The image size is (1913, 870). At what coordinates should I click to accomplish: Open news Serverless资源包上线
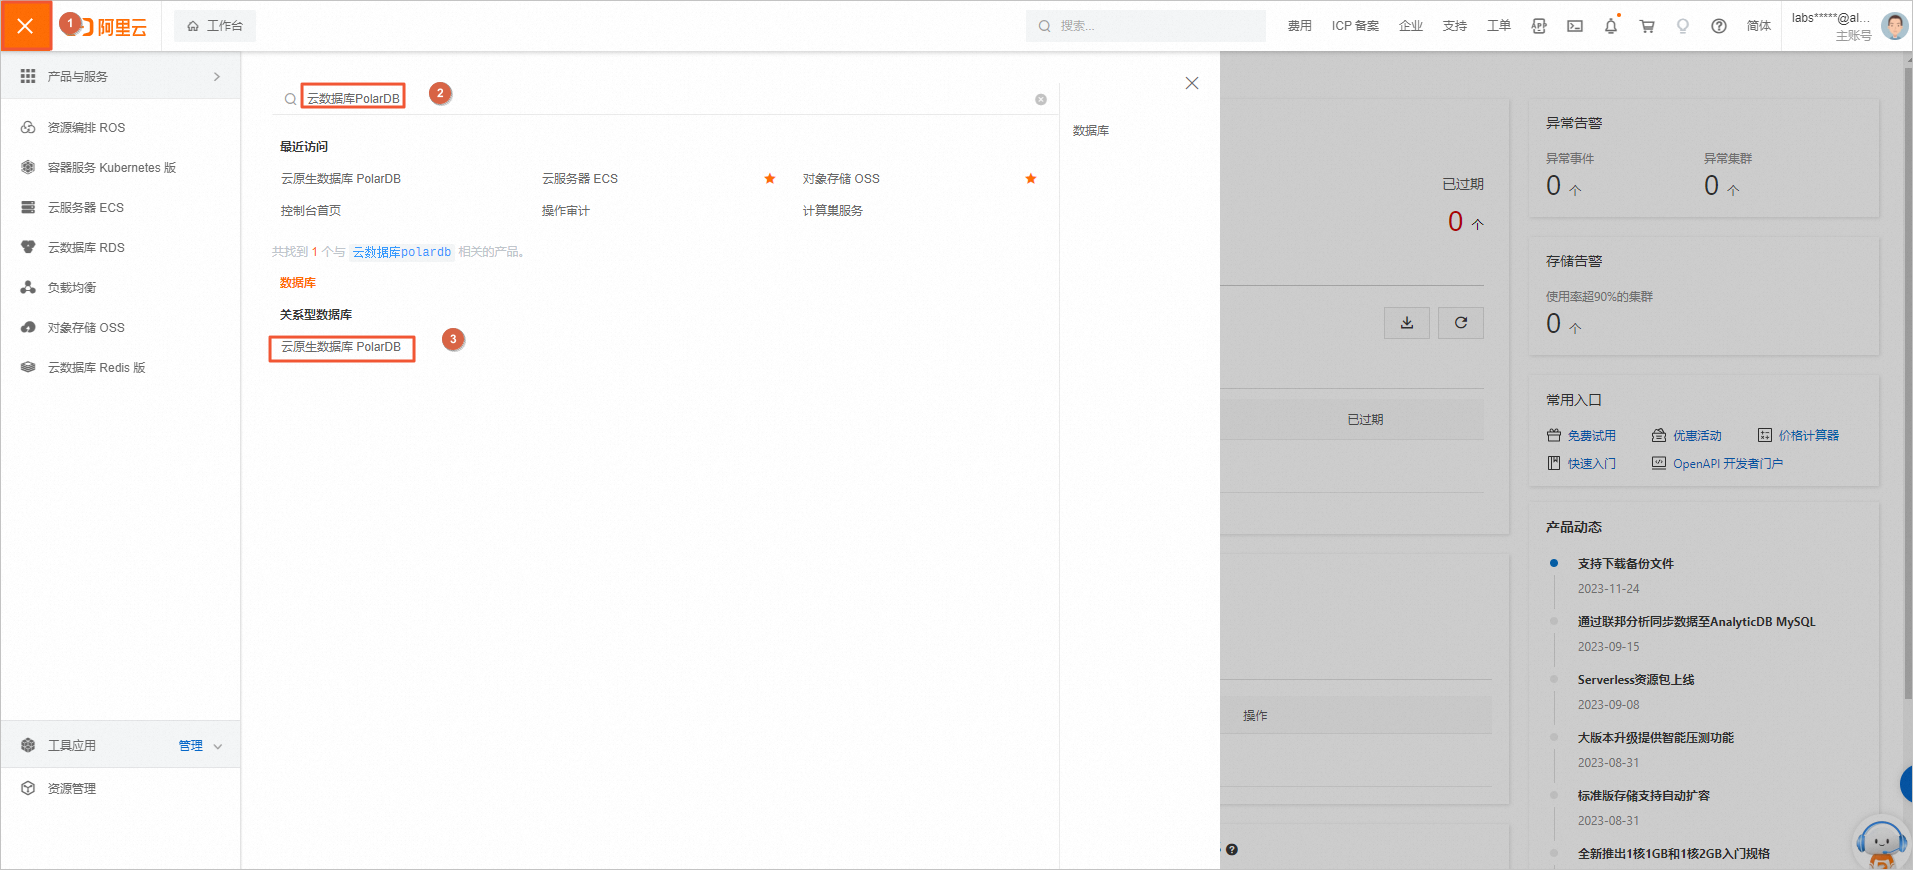[1636, 680]
